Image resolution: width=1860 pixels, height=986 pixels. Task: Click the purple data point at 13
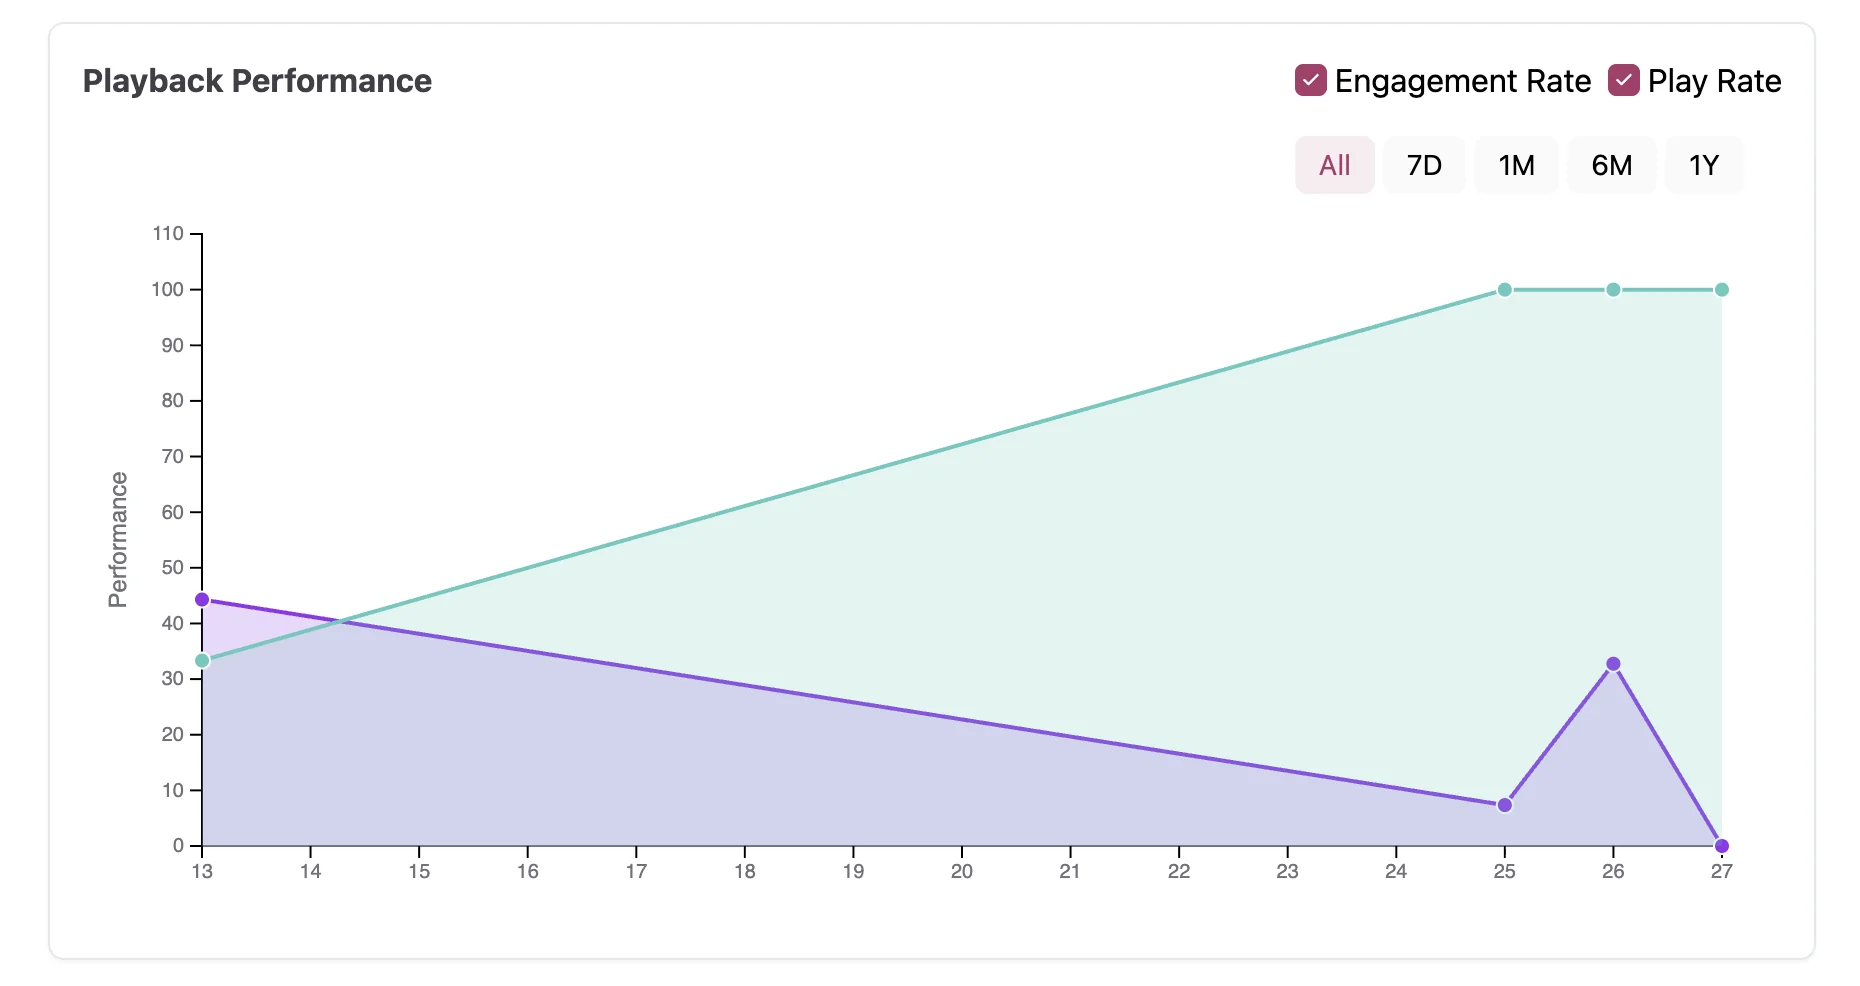pos(202,600)
